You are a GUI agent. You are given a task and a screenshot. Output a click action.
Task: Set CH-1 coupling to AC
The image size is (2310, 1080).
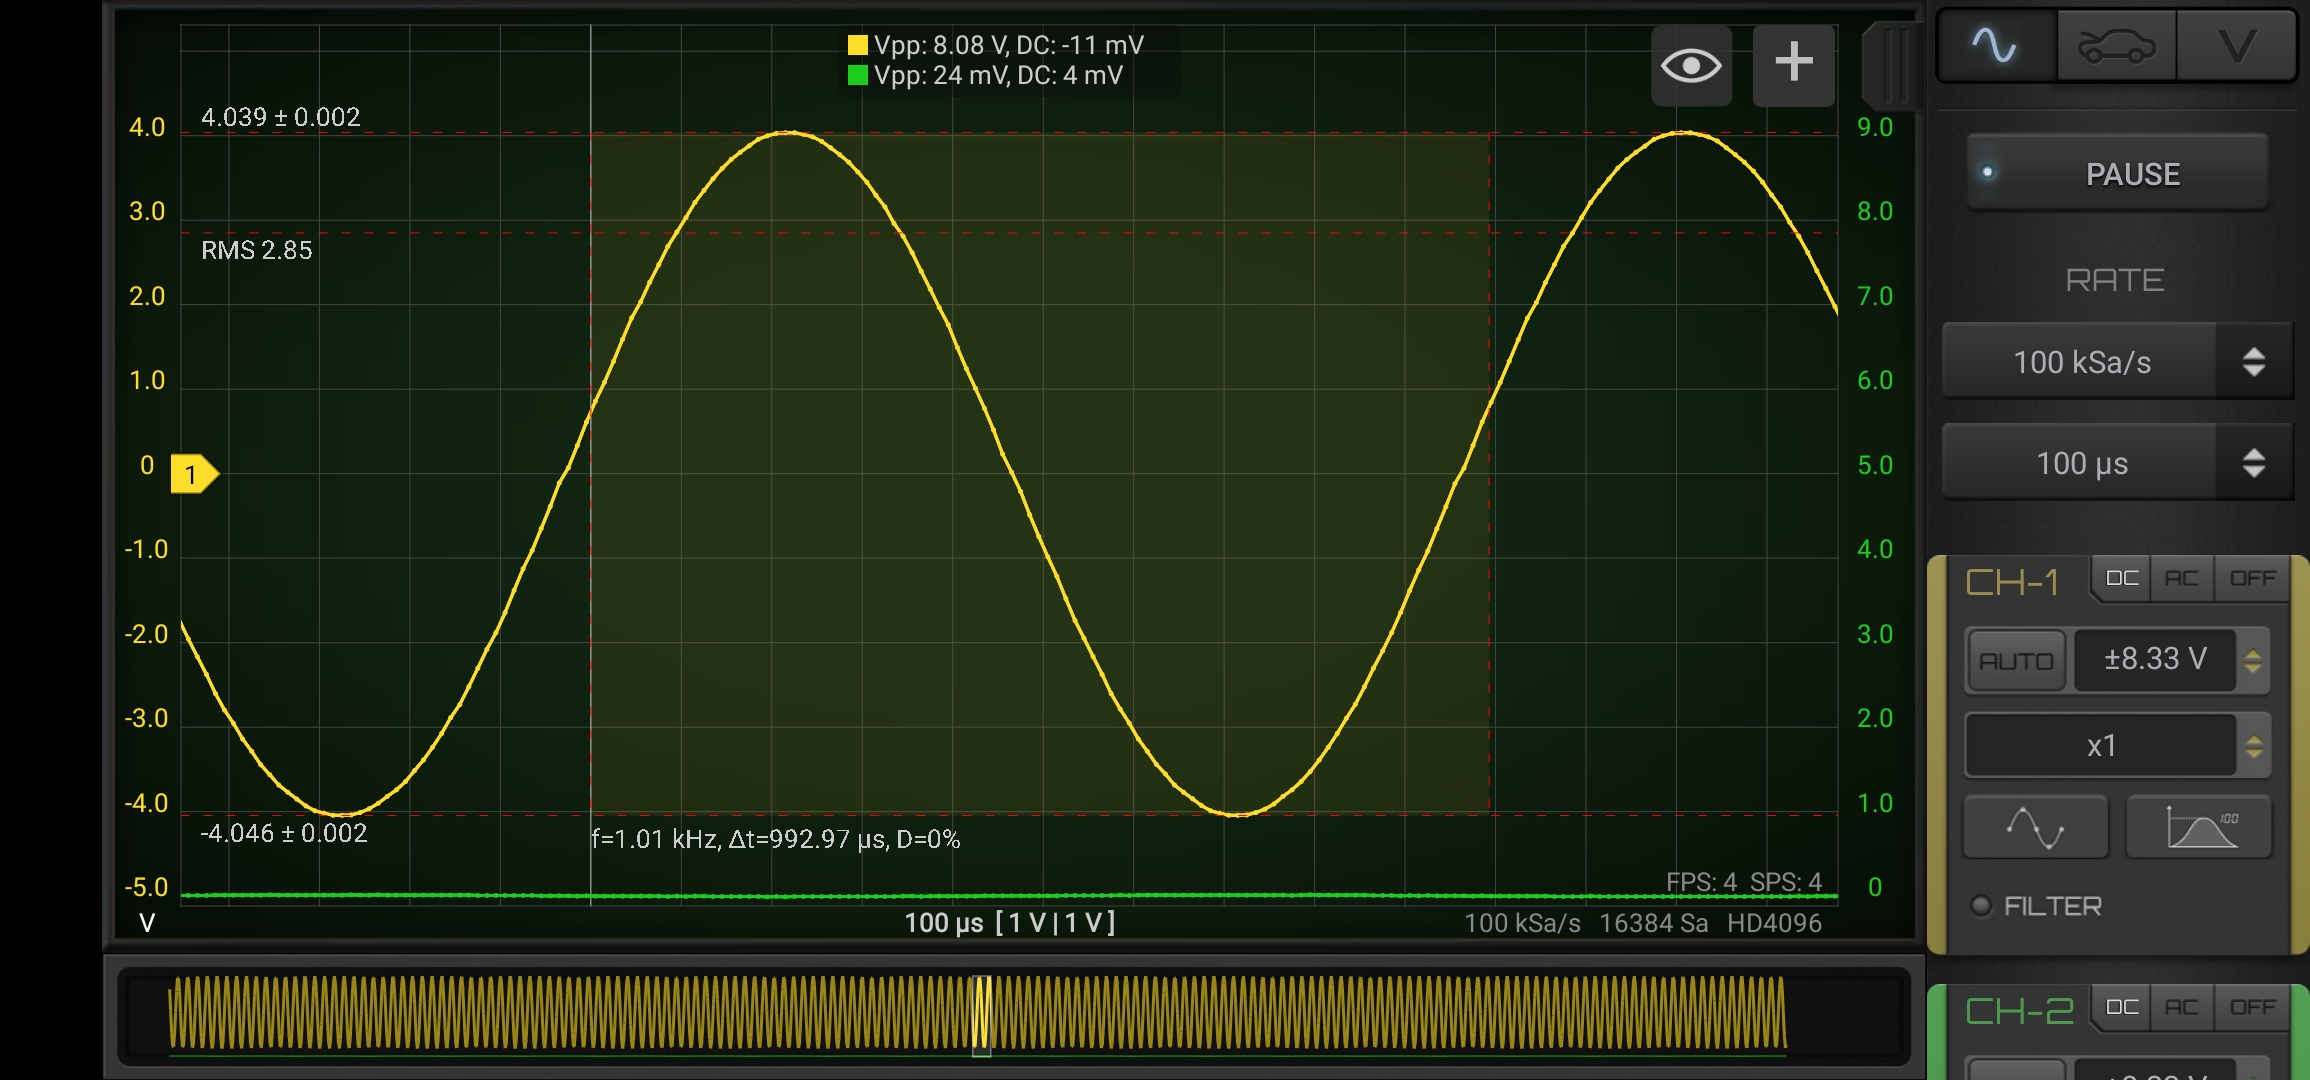click(x=2182, y=579)
